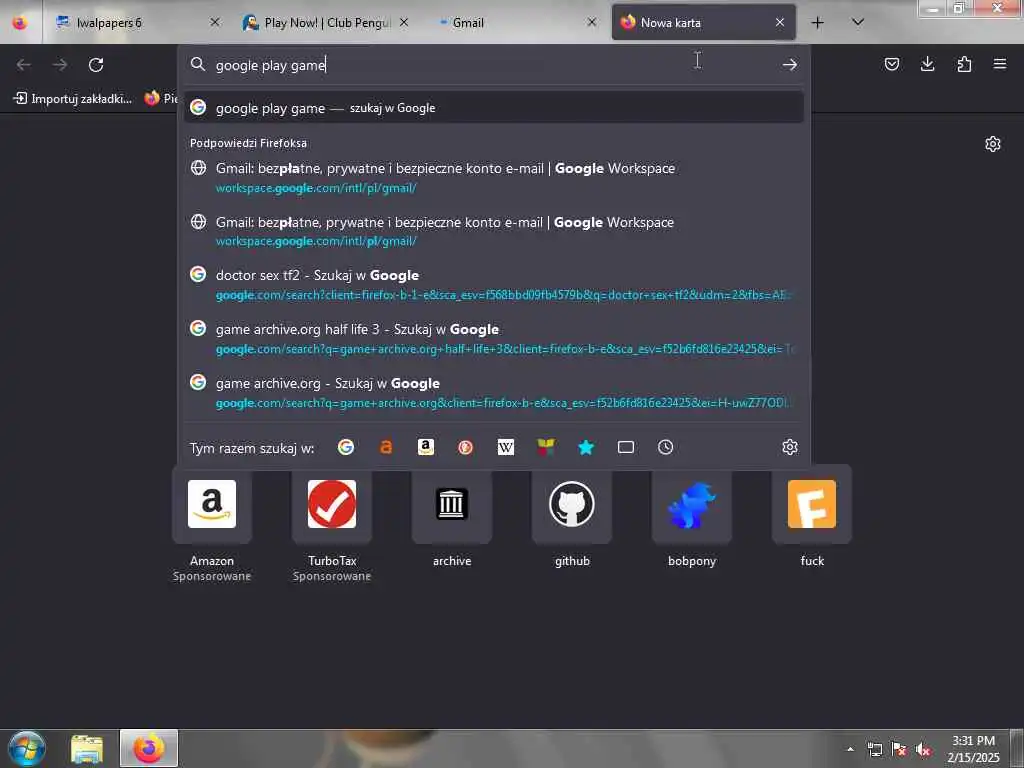This screenshot has height=768, width=1024.
Task: Expand the list all tabs chevron
Action: (858, 22)
